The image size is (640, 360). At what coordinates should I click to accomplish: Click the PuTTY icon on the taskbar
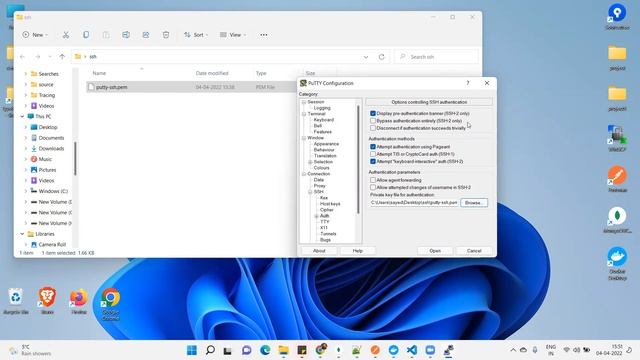tap(449, 350)
